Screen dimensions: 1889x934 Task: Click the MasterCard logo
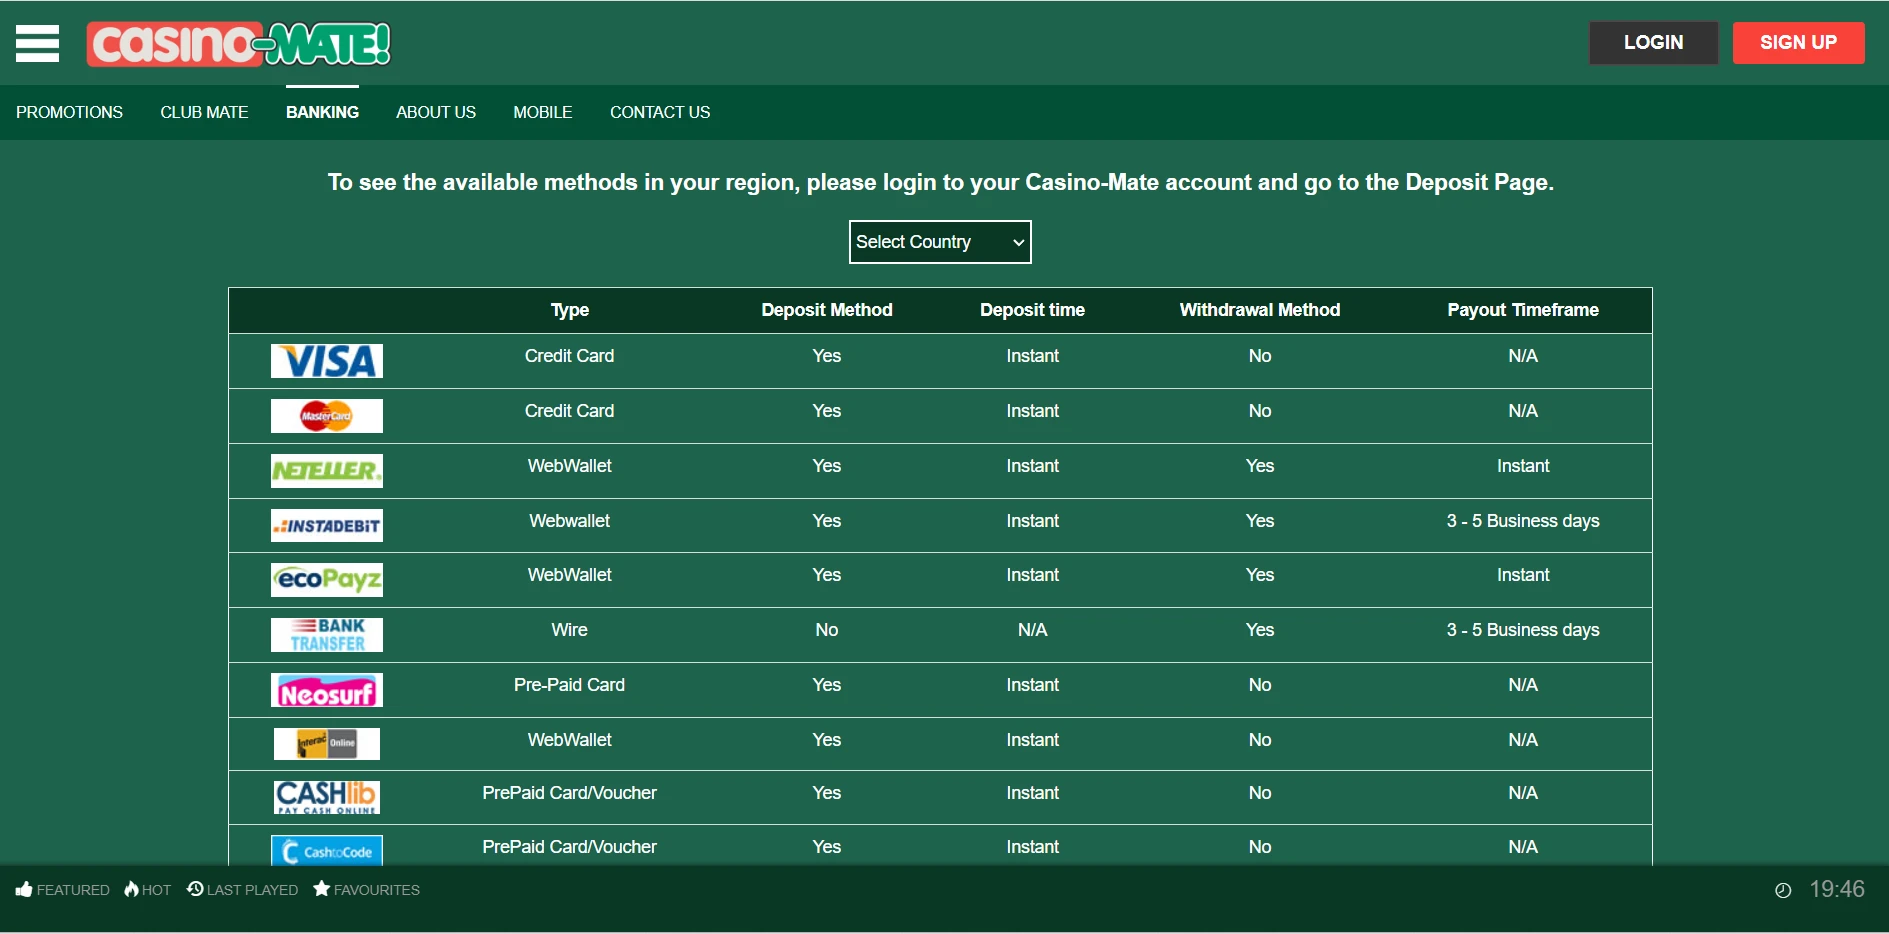tap(327, 416)
